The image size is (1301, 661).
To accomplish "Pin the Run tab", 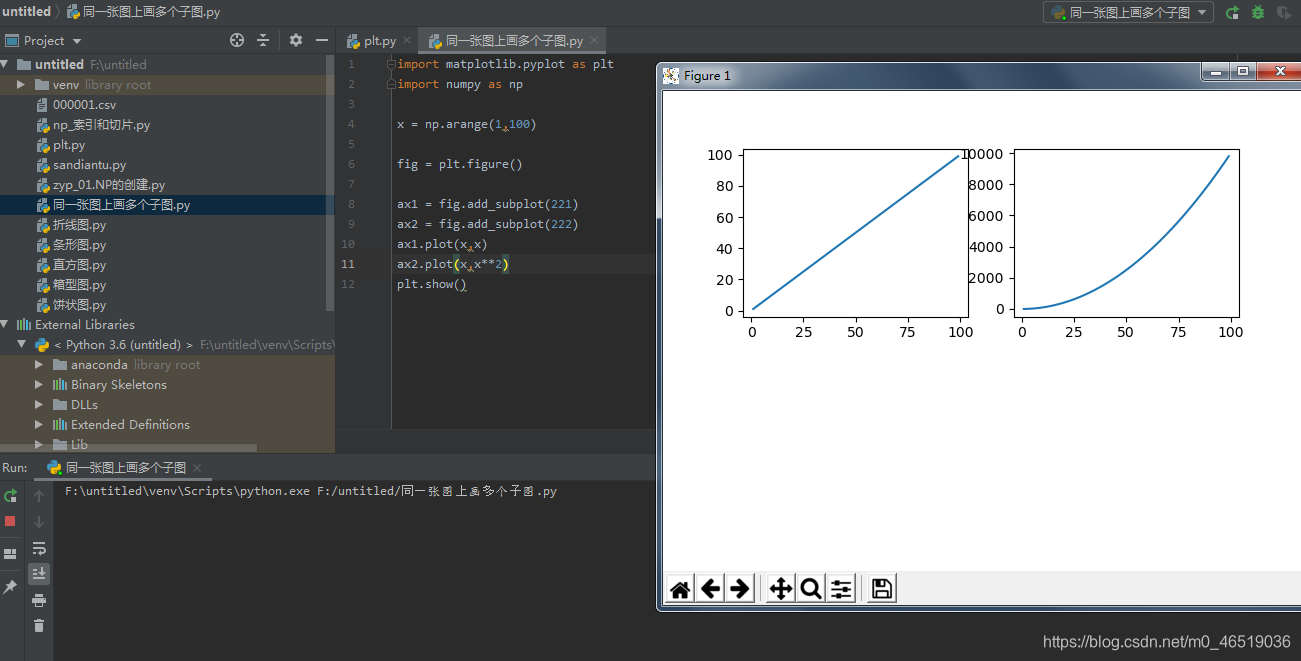I will 10,587.
